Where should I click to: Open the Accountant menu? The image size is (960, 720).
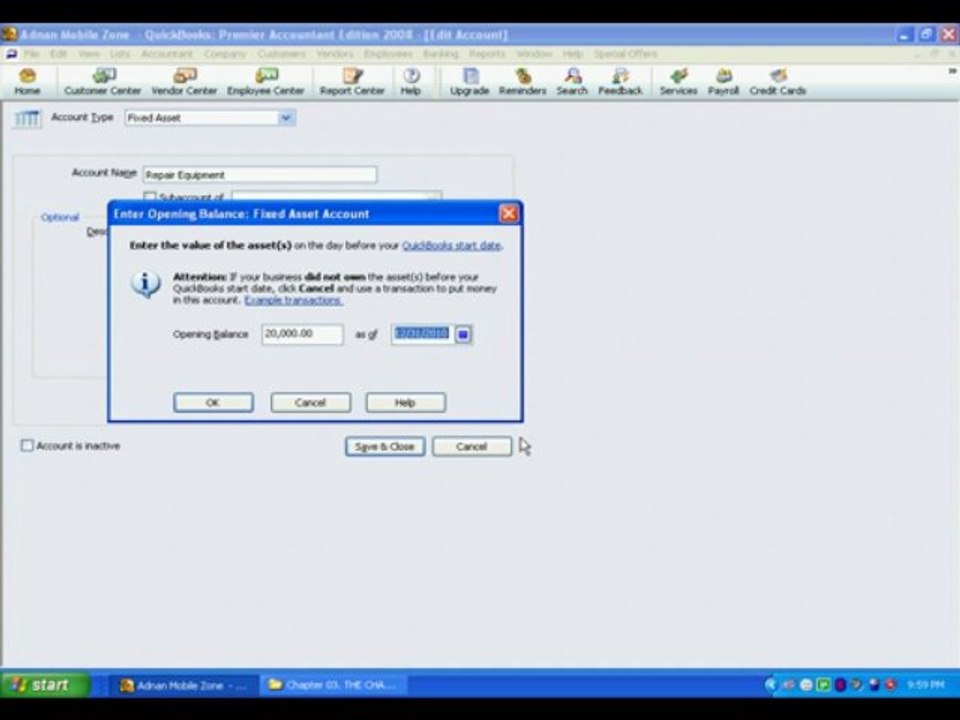pyautogui.click(x=167, y=54)
